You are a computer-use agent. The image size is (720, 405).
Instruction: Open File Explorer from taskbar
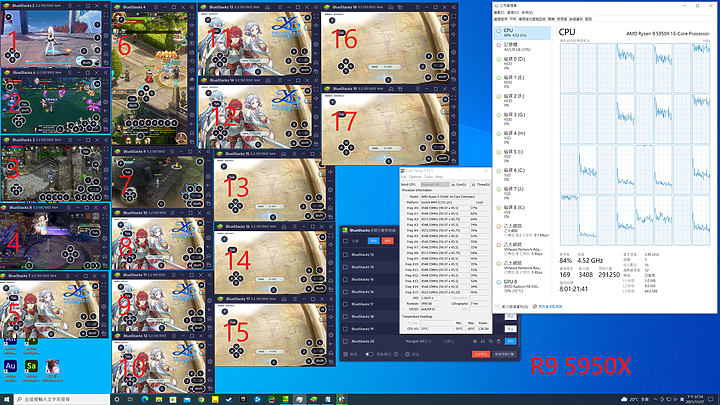(x=158, y=399)
